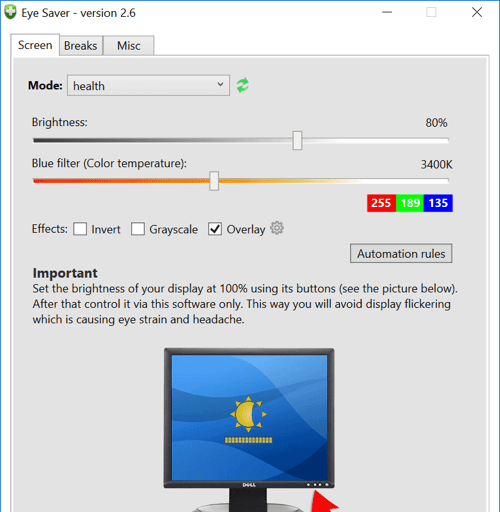Click the Important heading
The image size is (500, 512).
65,273
